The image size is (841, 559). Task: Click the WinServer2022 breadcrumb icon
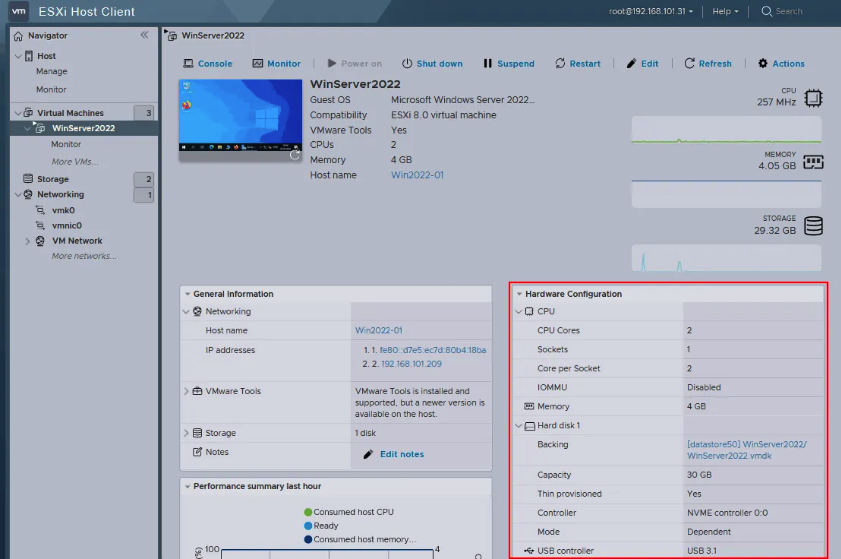point(172,36)
